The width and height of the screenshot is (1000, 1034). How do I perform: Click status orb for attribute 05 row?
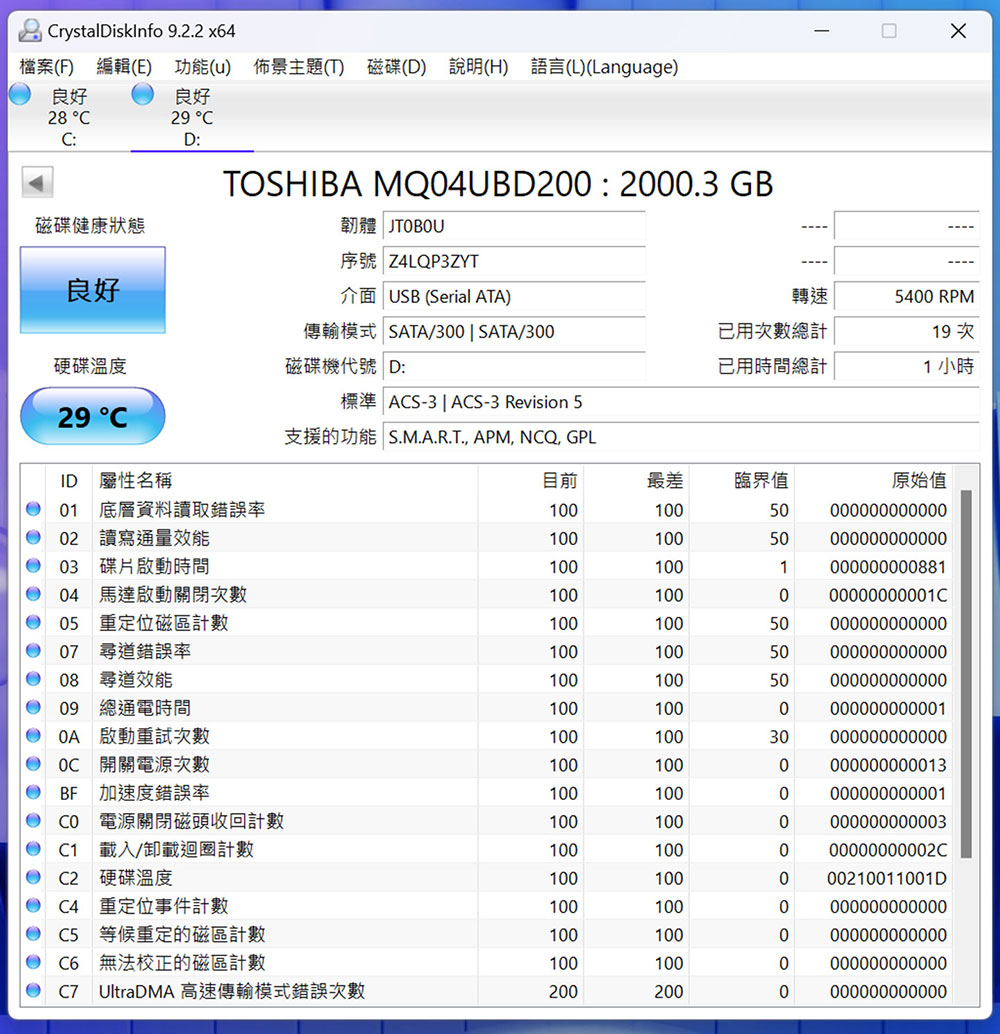pos(33,623)
